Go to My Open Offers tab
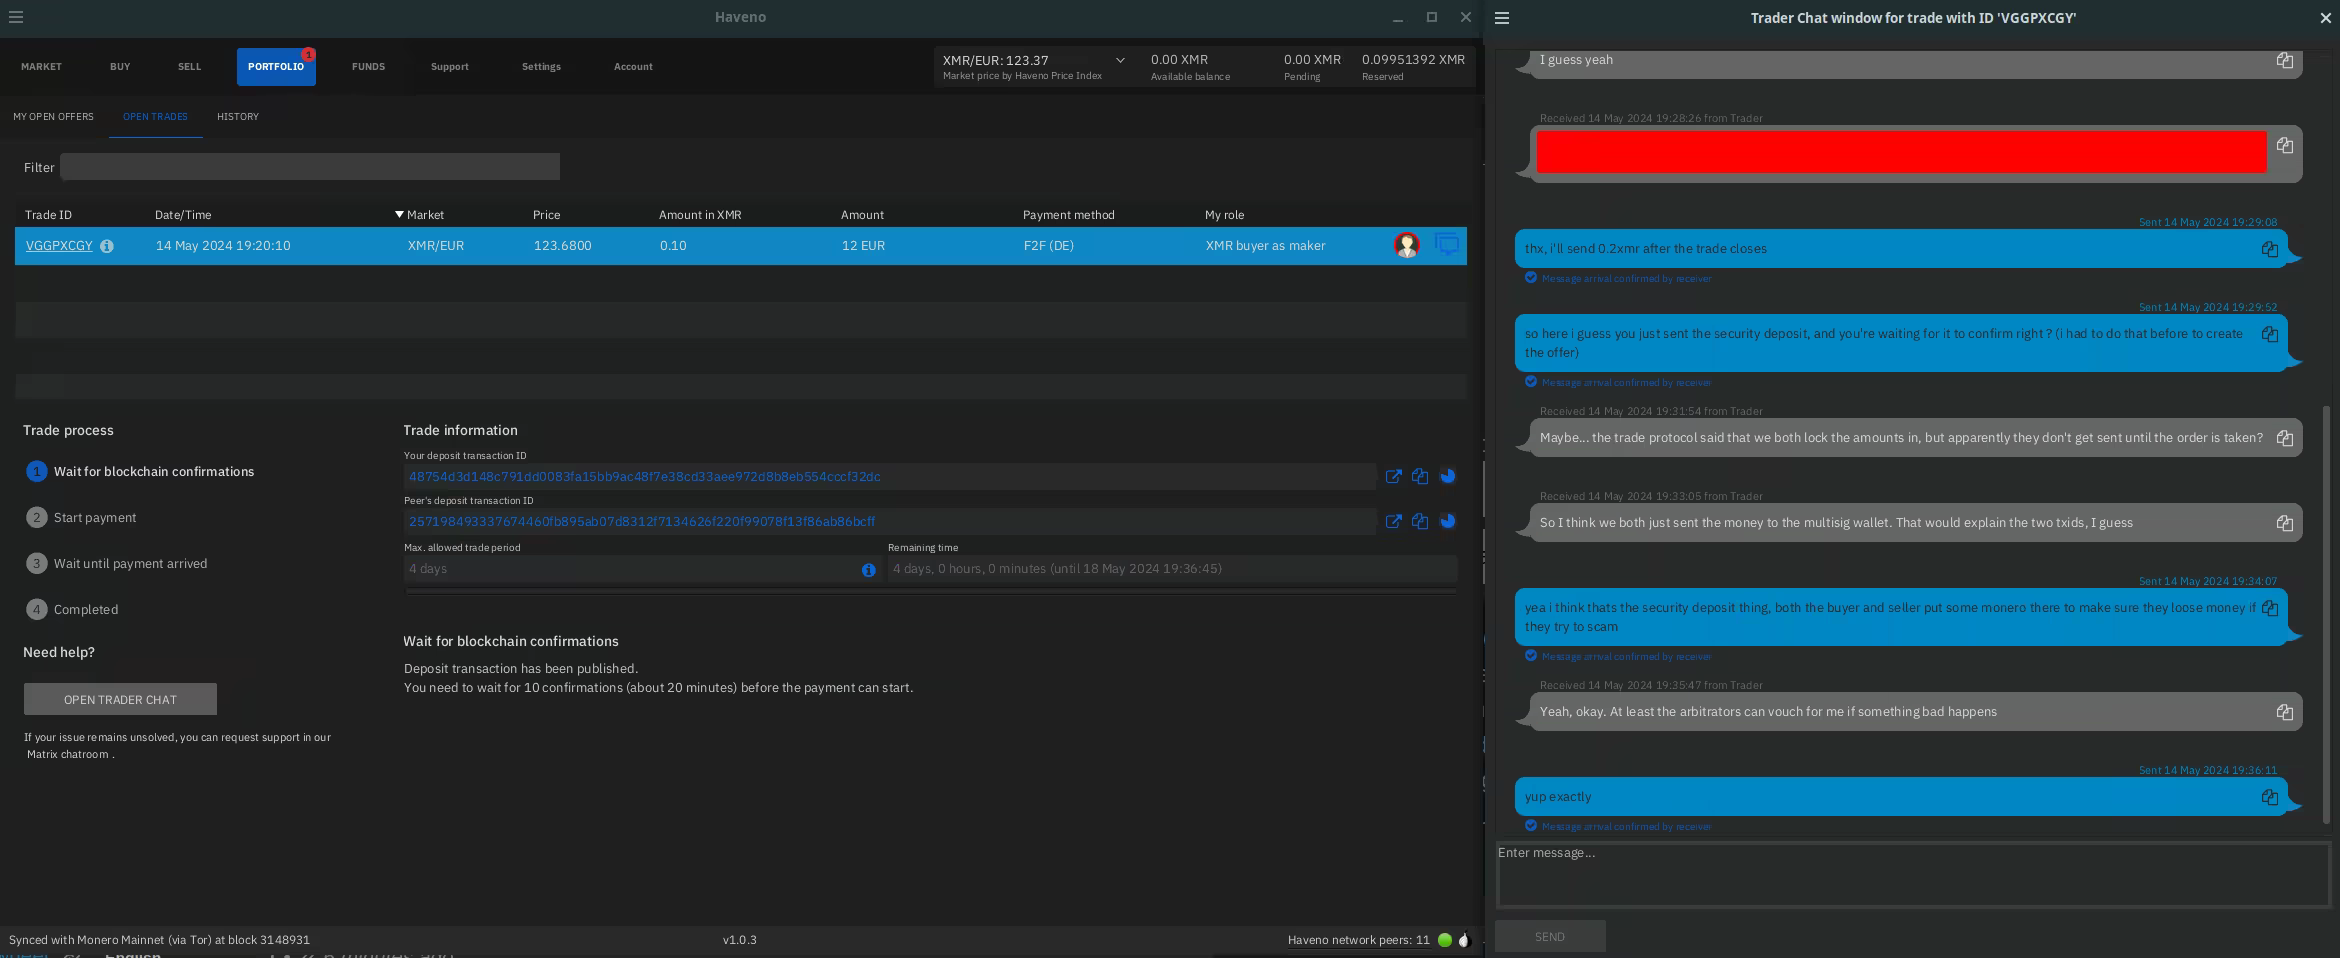 point(53,117)
